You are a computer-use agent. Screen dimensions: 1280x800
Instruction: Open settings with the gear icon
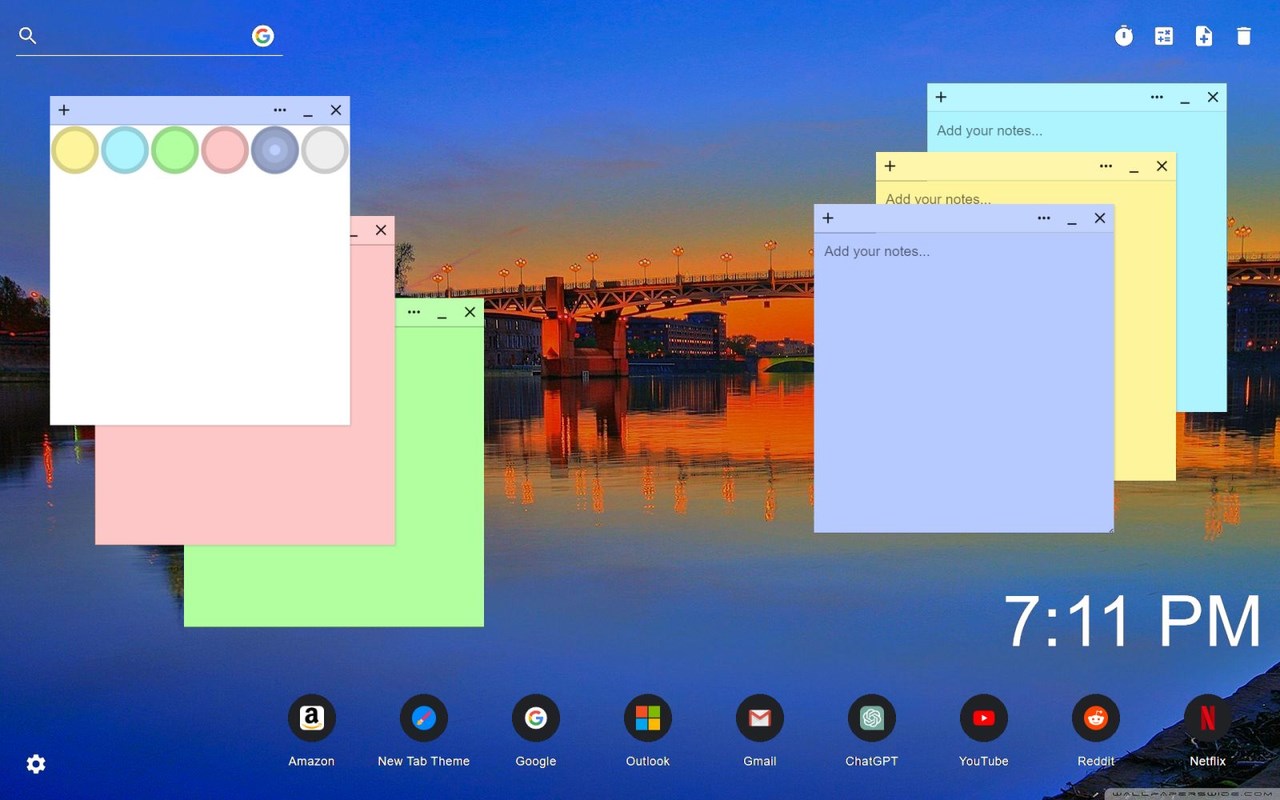point(36,764)
